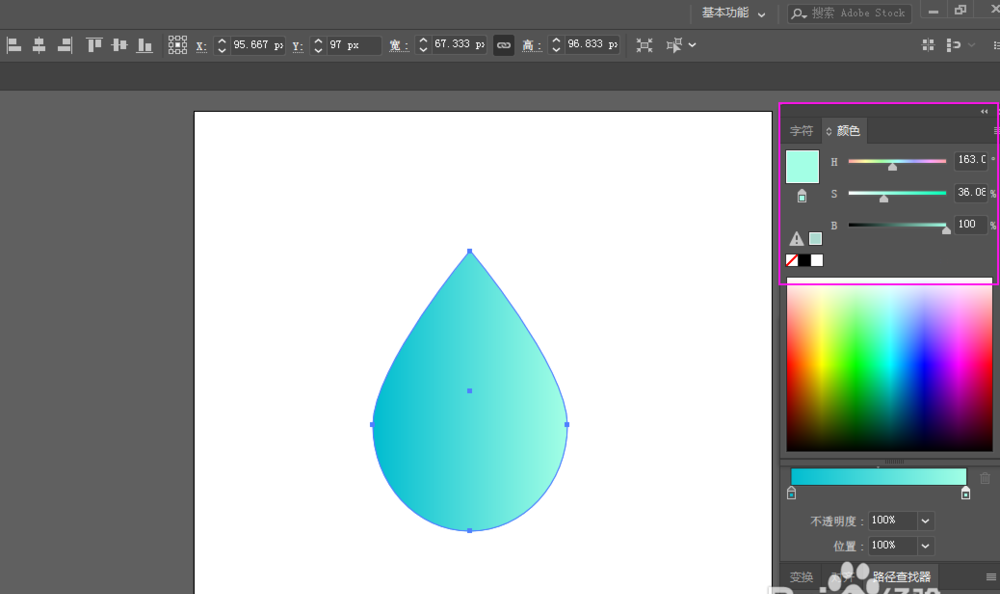Select the None (red slash) color swatch
Image resolution: width=1000 pixels, height=594 pixels.
click(x=791, y=260)
